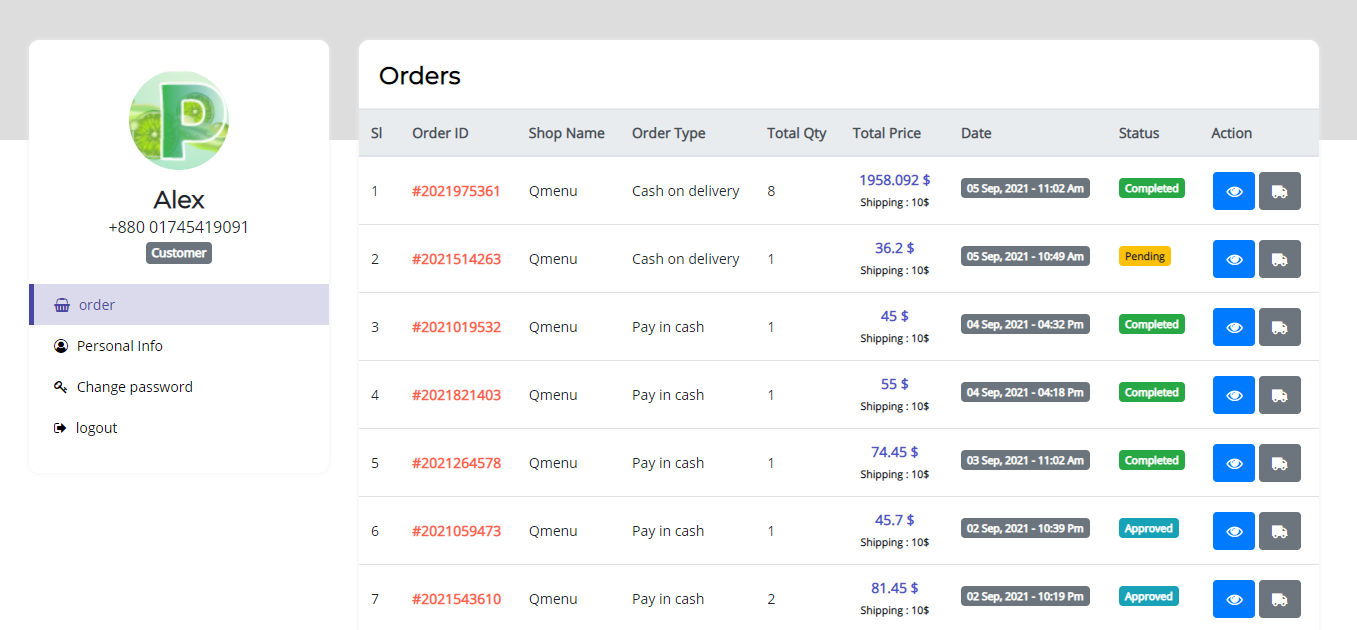Select the order menu item in sidebar
This screenshot has height=630, width=1357.
click(x=97, y=305)
